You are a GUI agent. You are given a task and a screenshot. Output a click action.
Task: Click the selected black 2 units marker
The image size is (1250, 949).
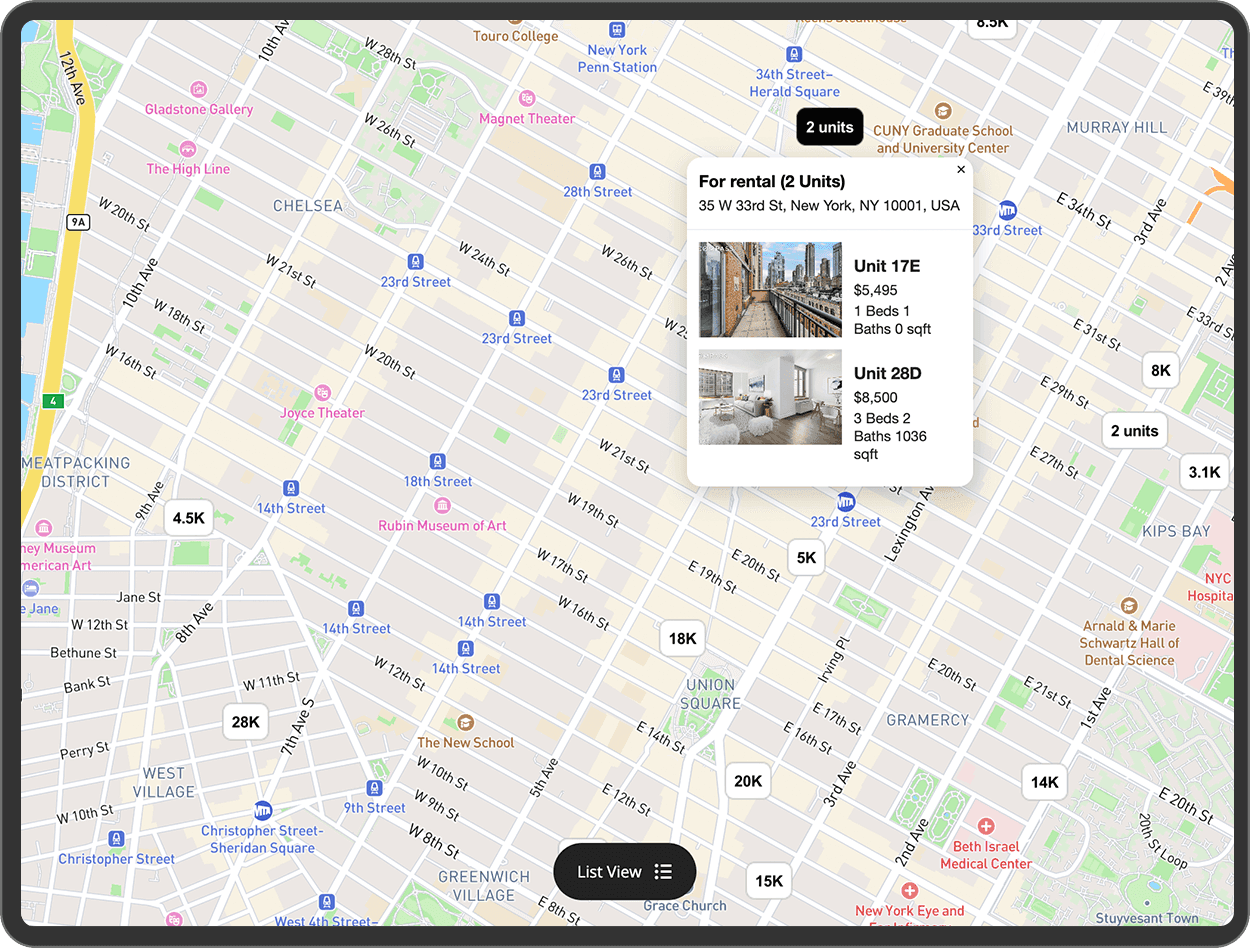point(829,127)
